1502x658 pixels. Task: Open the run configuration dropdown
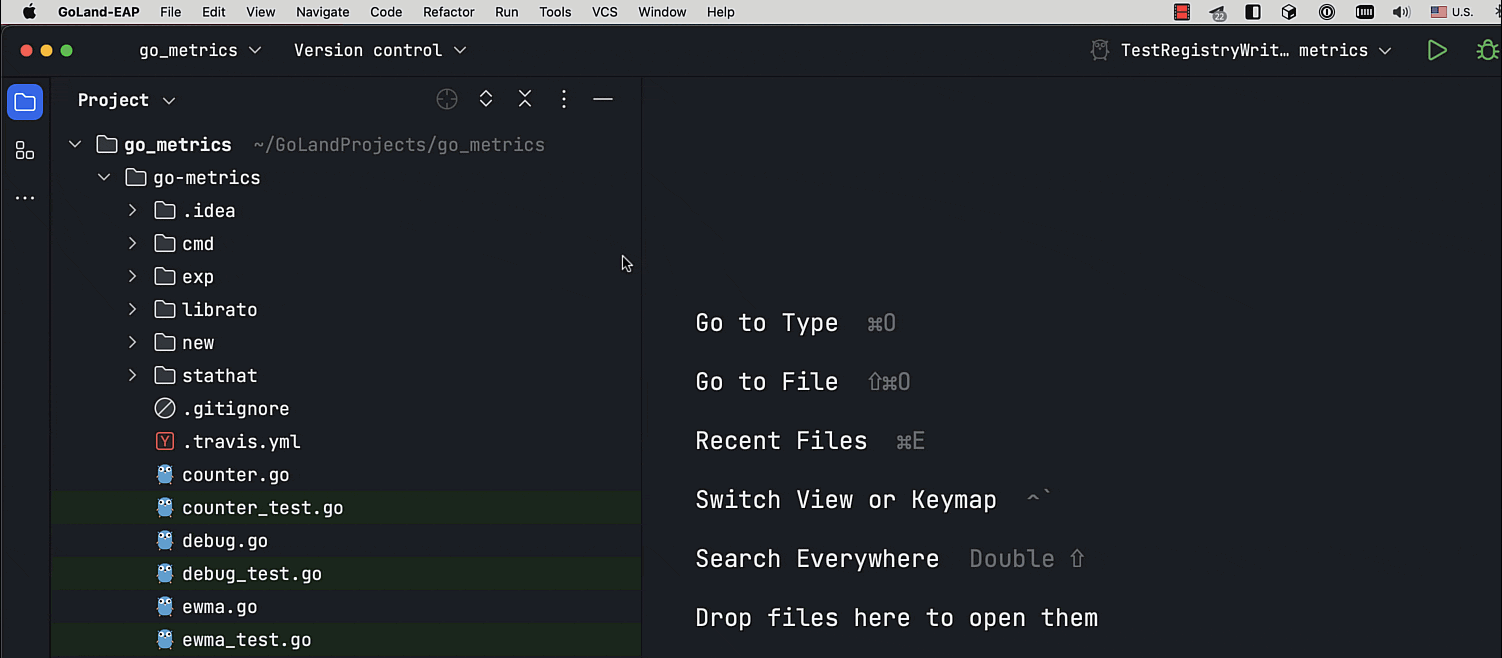[1242, 50]
